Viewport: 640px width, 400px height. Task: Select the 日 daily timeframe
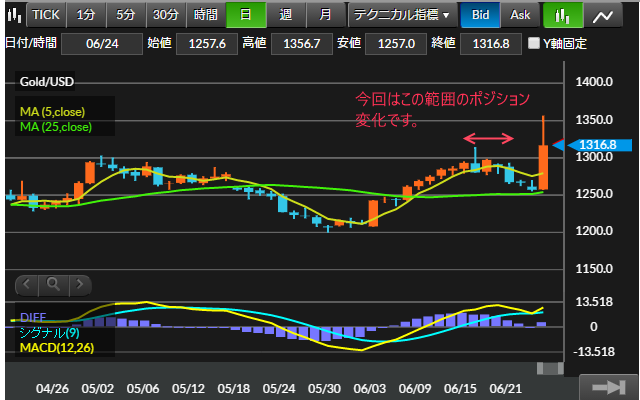coord(246,15)
